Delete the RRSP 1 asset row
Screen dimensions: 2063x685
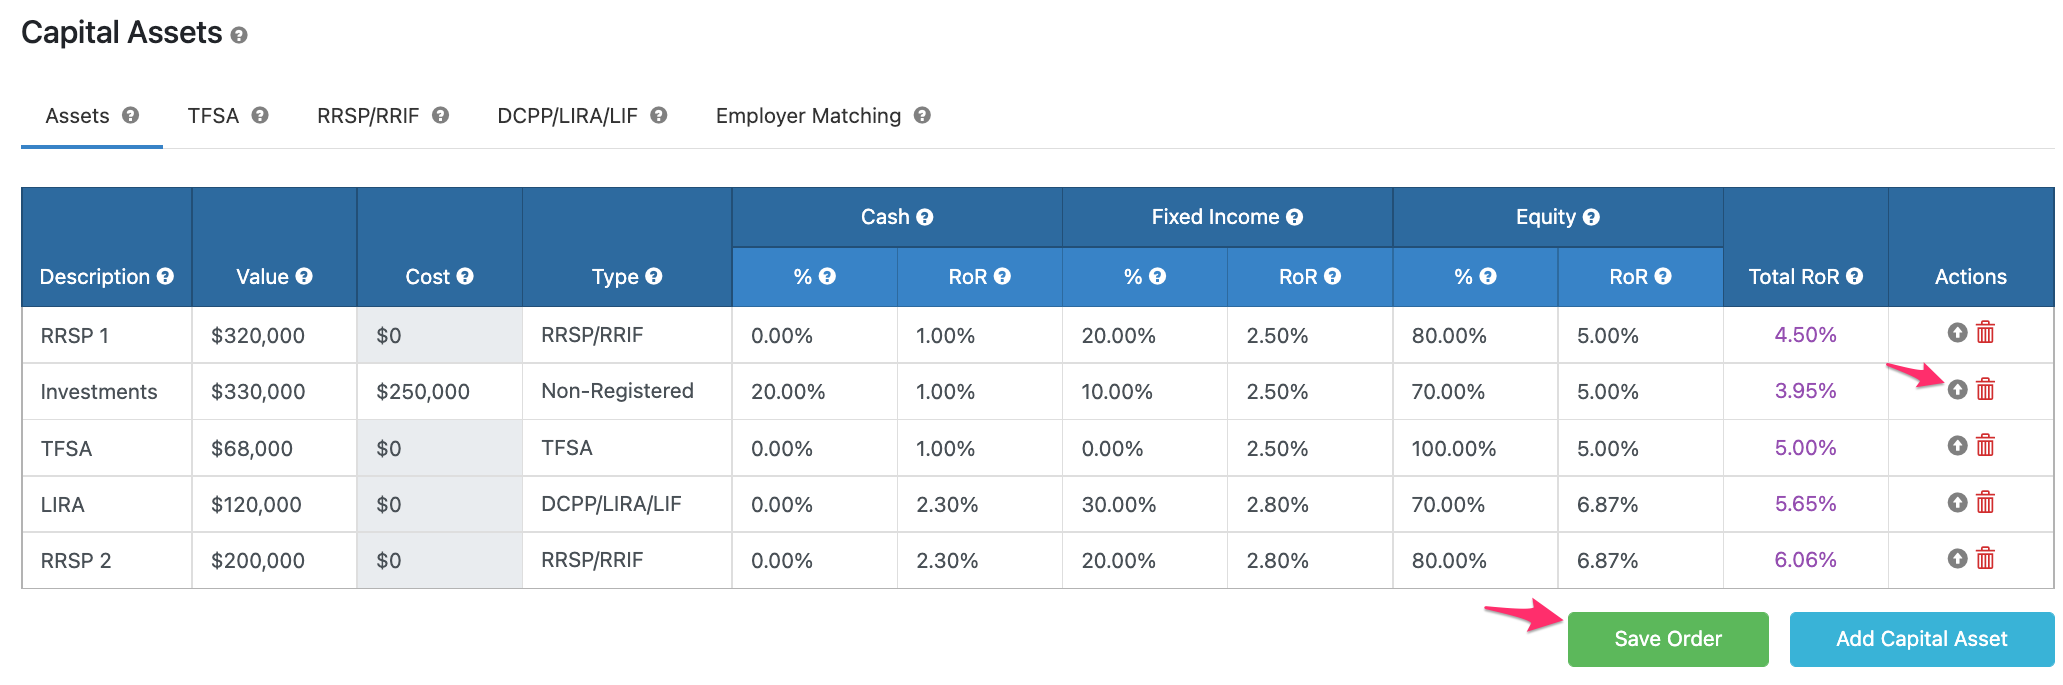coord(1985,332)
